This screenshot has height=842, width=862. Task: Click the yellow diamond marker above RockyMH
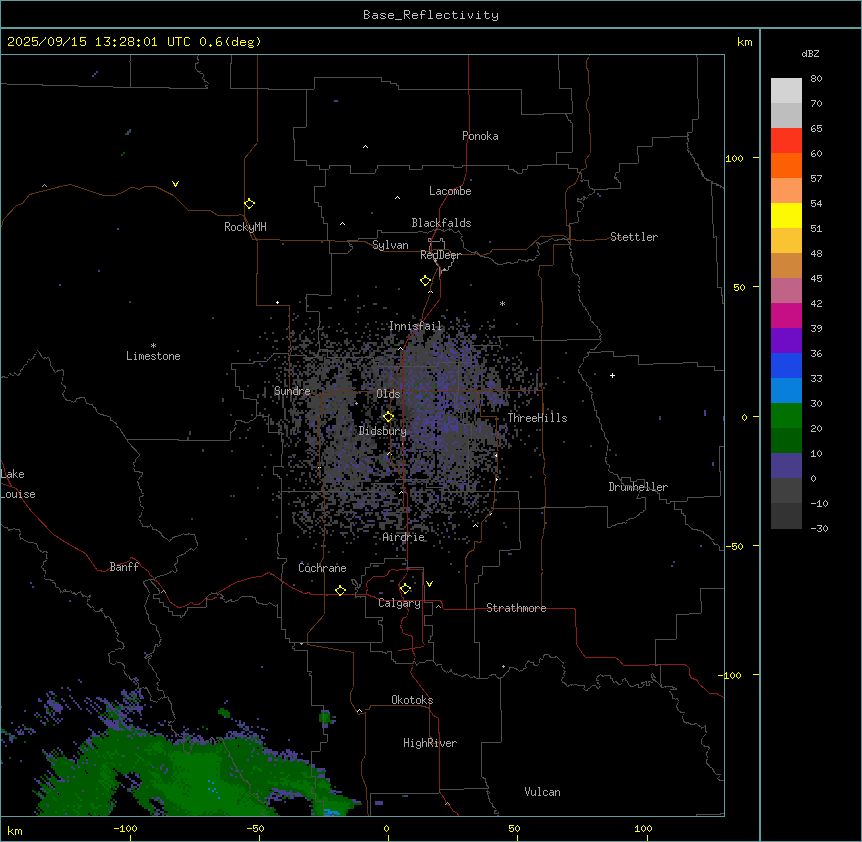[249, 204]
